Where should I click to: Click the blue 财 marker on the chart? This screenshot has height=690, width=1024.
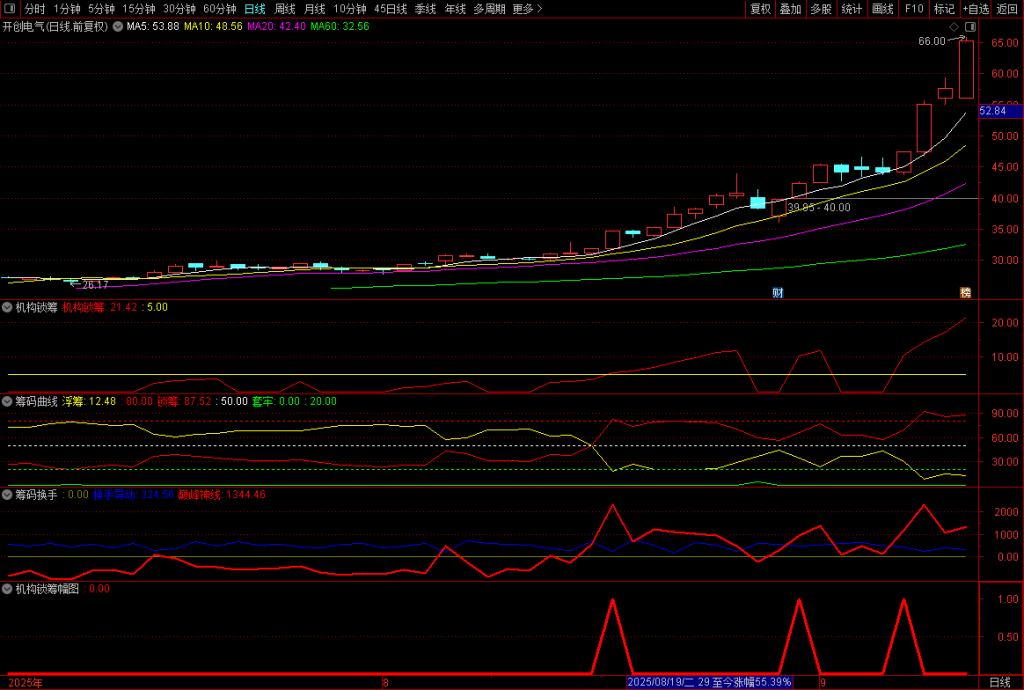click(778, 292)
